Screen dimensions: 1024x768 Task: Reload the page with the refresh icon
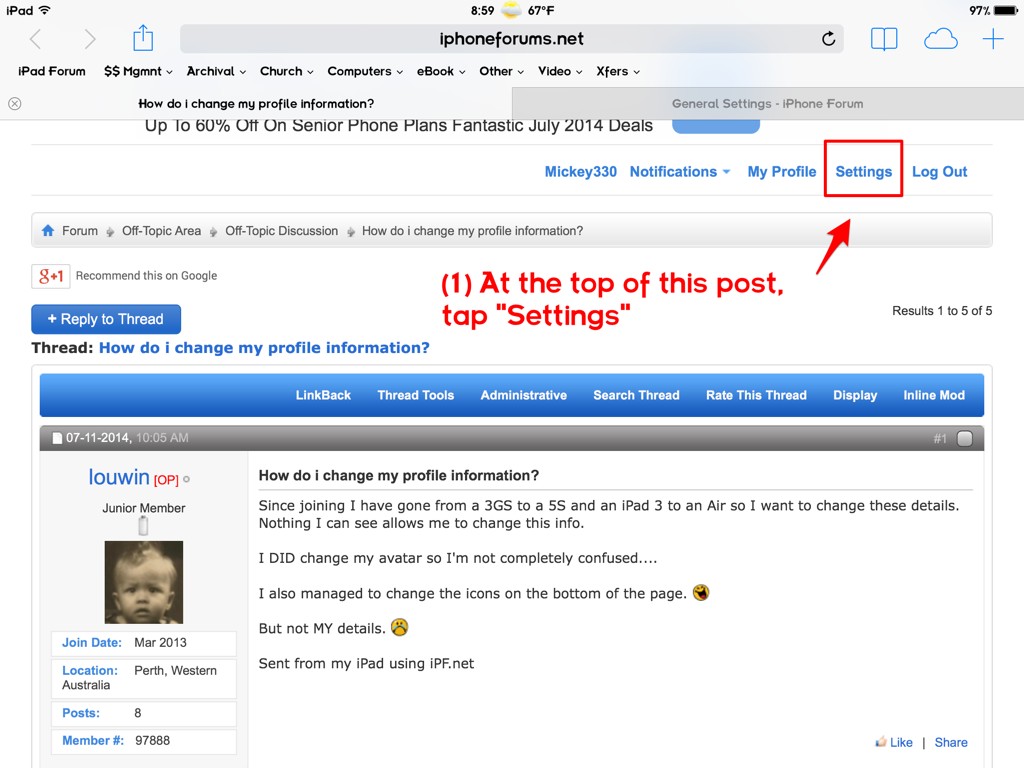(828, 39)
